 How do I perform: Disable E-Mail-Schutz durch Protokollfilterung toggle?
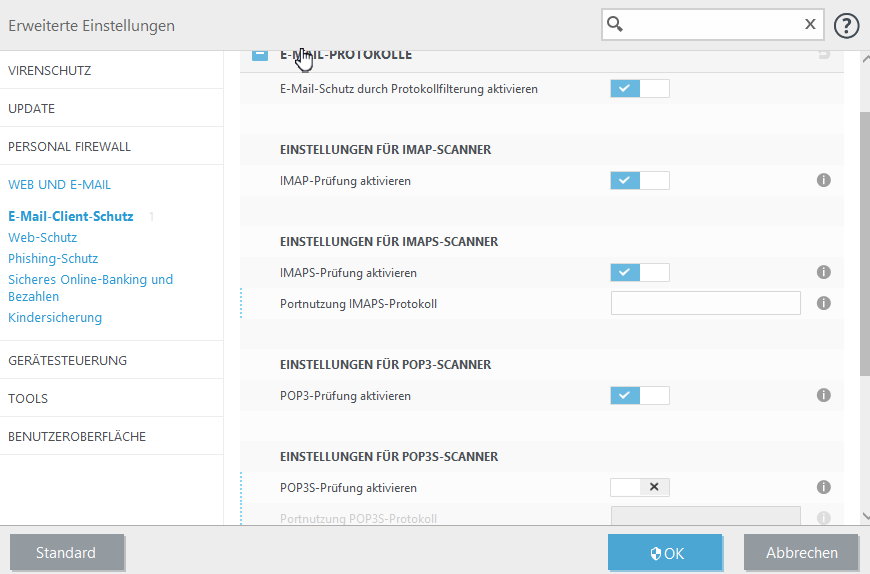(639, 89)
